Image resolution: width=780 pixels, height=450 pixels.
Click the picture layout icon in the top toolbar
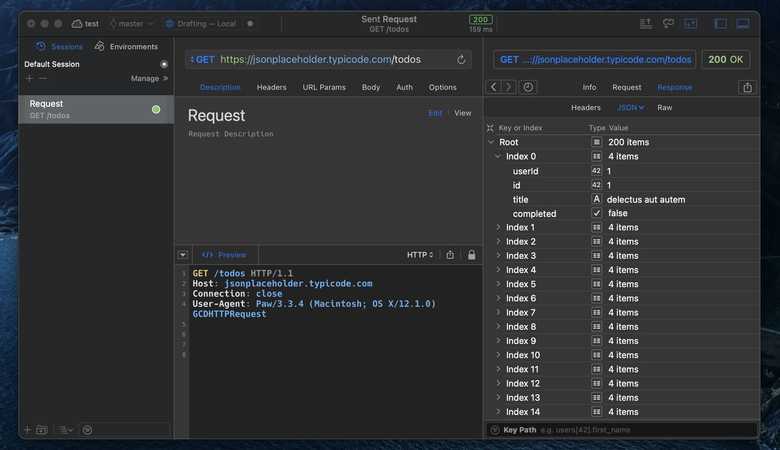(x=690, y=23)
